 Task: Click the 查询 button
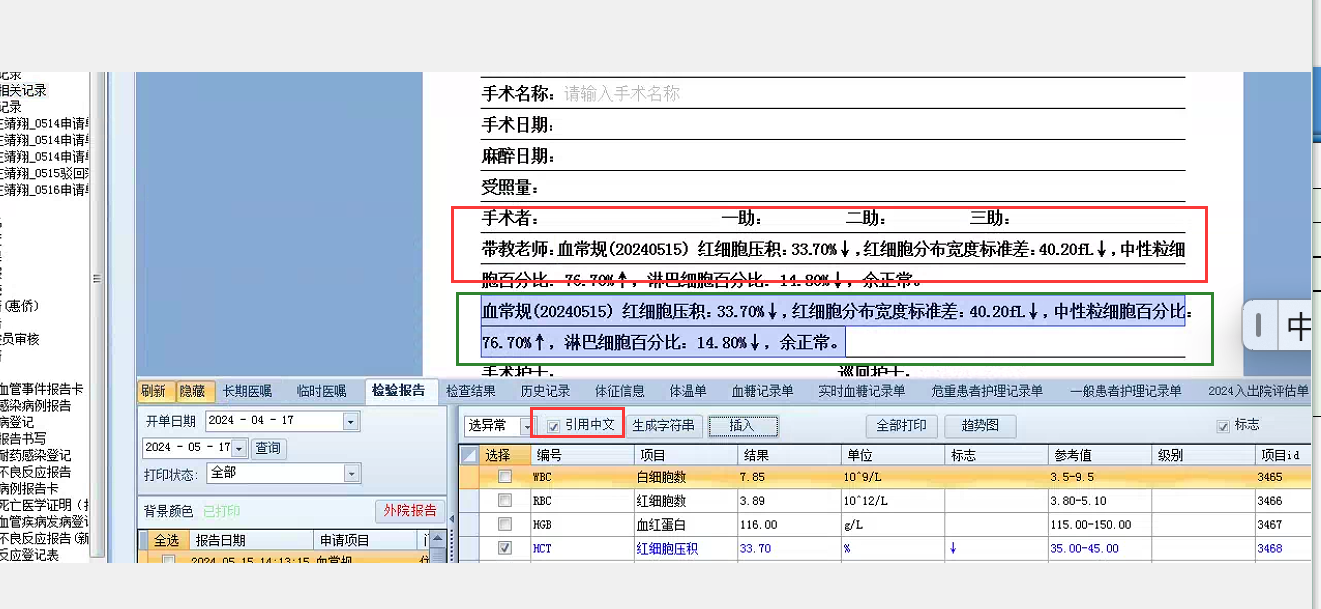pyautogui.click(x=267, y=448)
